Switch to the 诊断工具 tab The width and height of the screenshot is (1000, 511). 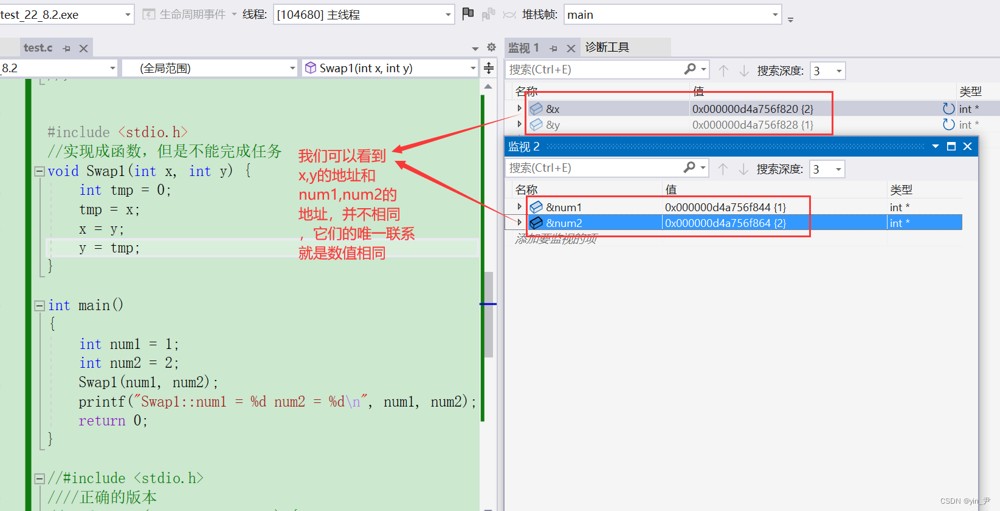(x=607, y=47)
